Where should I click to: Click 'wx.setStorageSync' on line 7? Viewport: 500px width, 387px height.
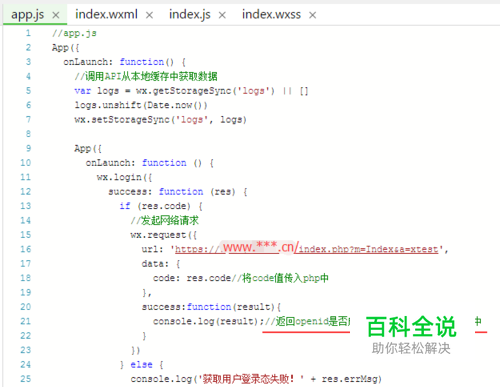point(122,119)
